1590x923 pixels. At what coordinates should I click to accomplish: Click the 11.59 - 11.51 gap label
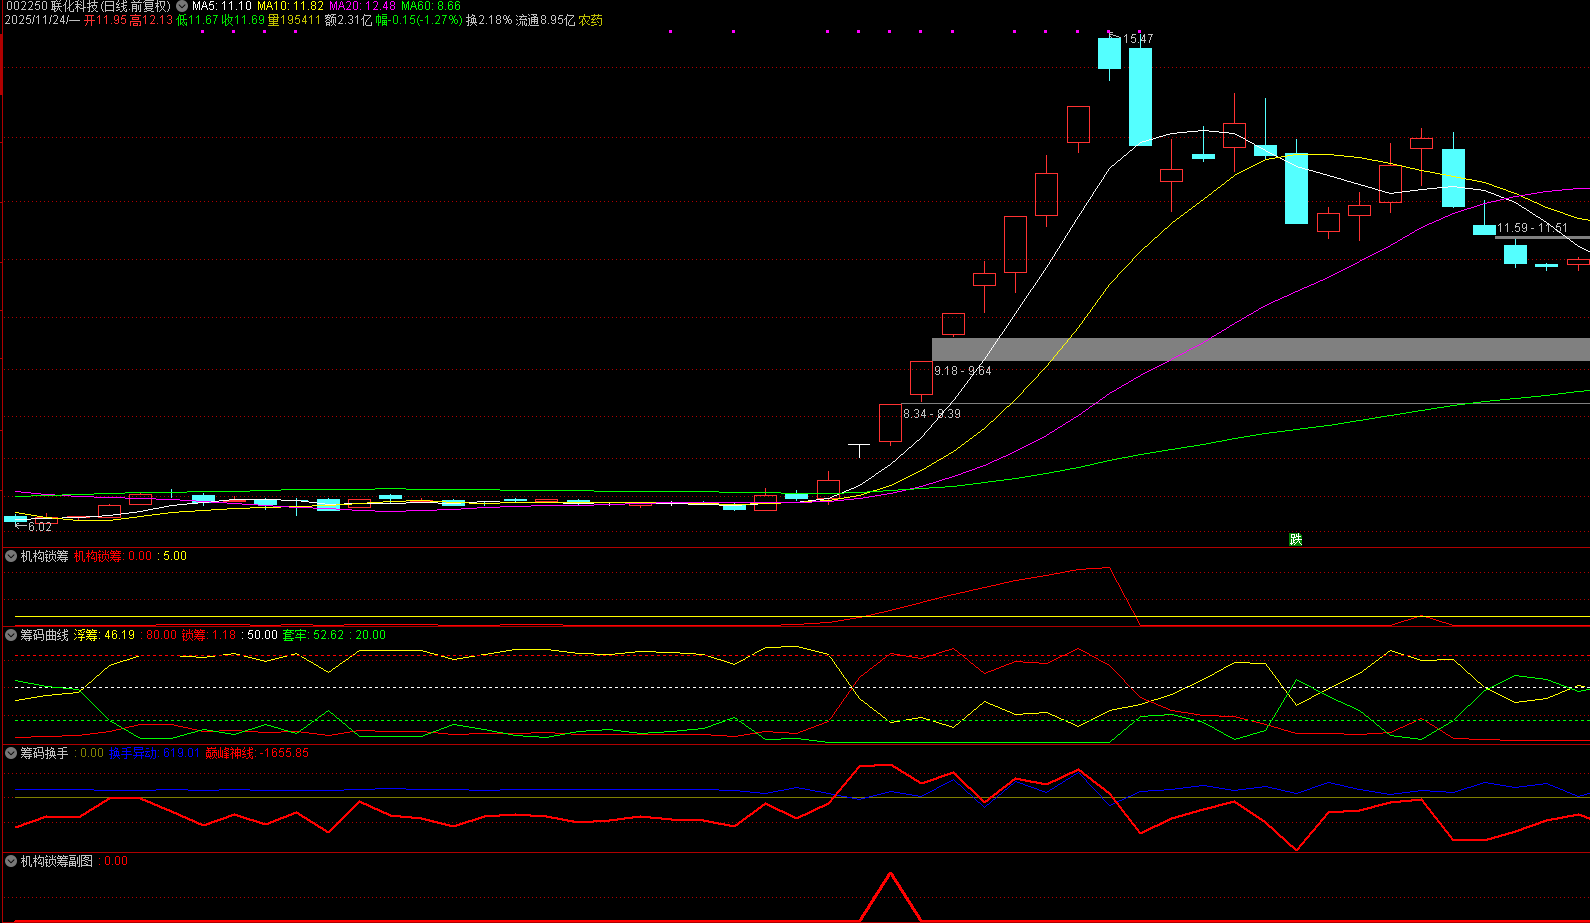[1531, 228]
